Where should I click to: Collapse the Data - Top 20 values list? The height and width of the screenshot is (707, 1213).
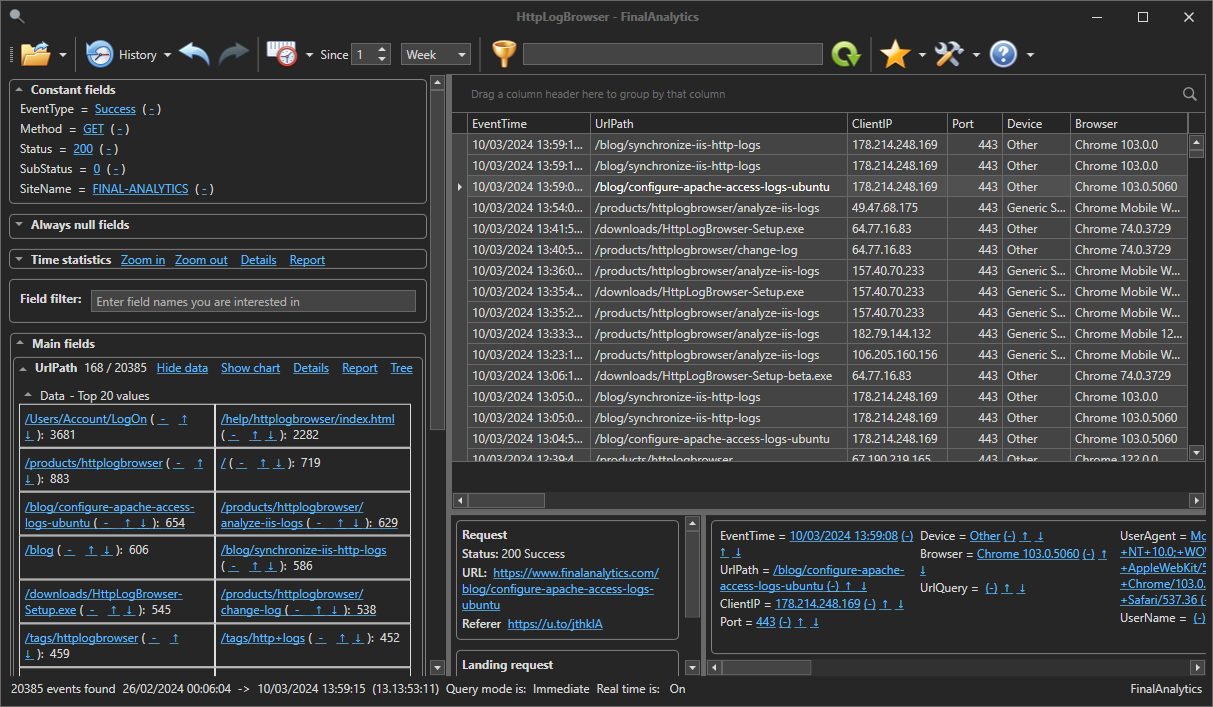point(28,396)
